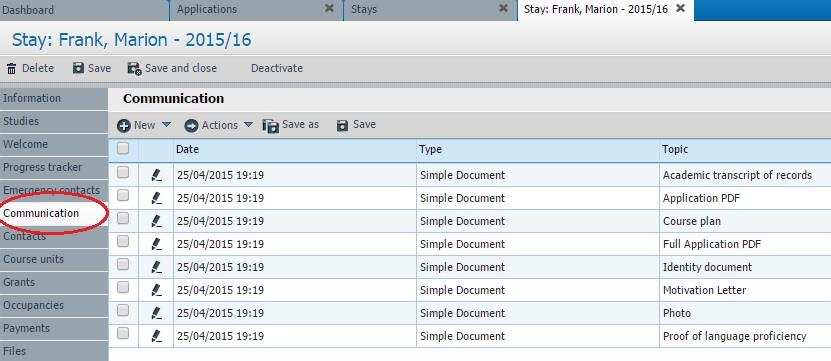831x361 pixels.
Task: Edit the Application PDF row with pencil icon
Action: click(x=156, y=198)
